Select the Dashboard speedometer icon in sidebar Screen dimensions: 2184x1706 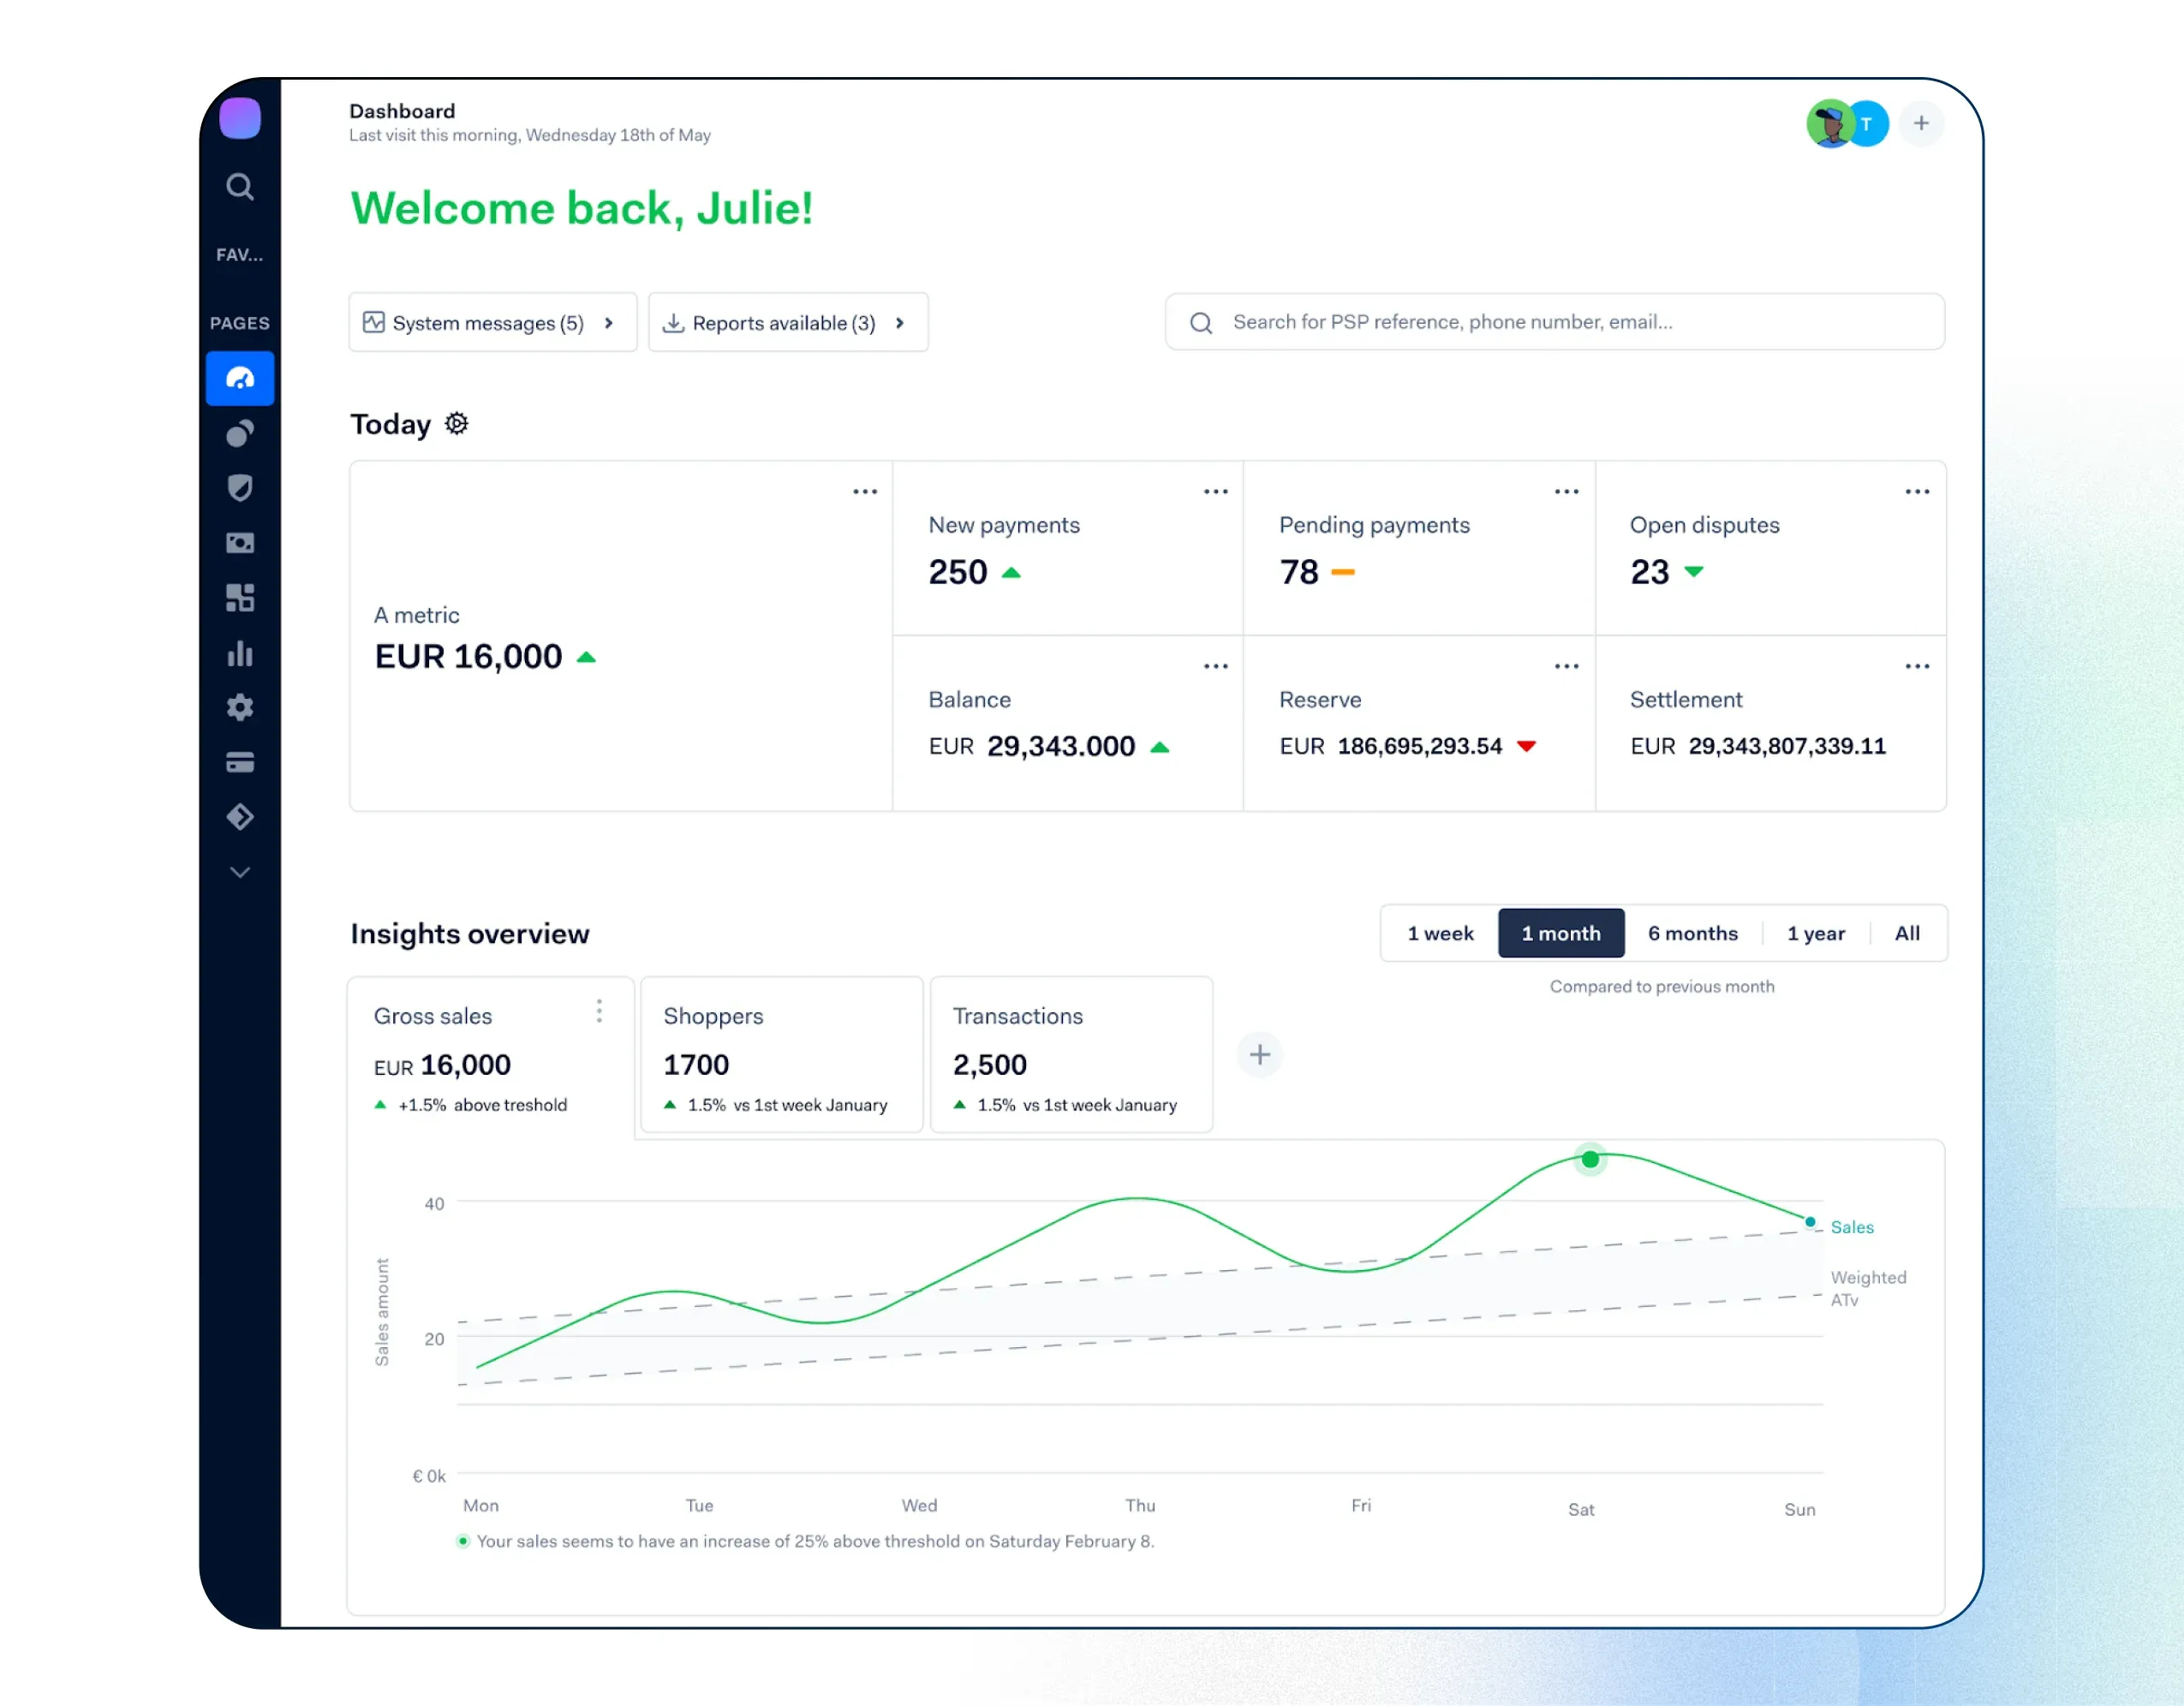tap(240, 378)
